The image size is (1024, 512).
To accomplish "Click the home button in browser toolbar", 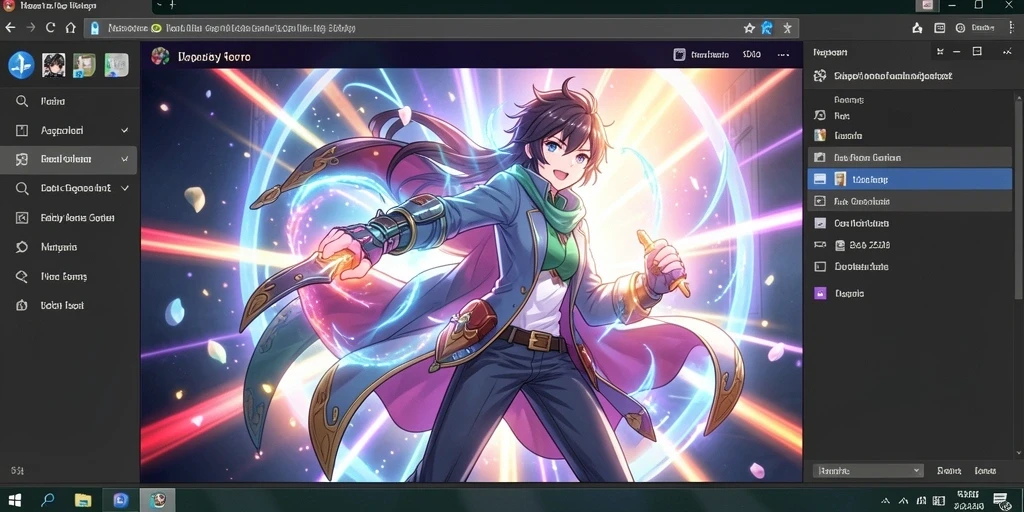I will point(71,28).
